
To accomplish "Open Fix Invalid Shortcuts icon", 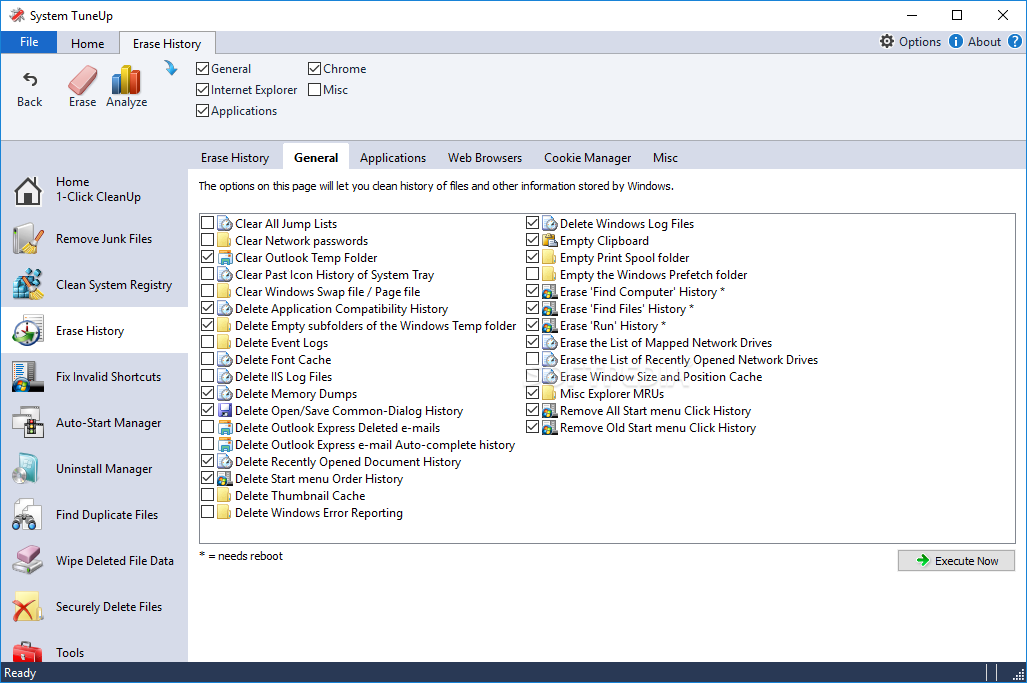I will coord(28,377).
